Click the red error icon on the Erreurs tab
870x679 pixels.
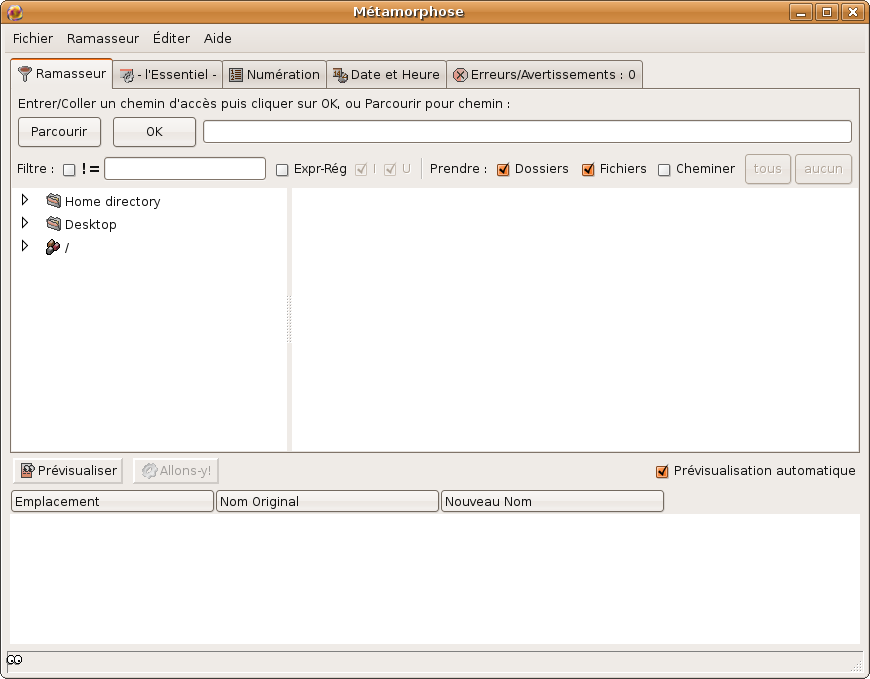tap(460, 75)
